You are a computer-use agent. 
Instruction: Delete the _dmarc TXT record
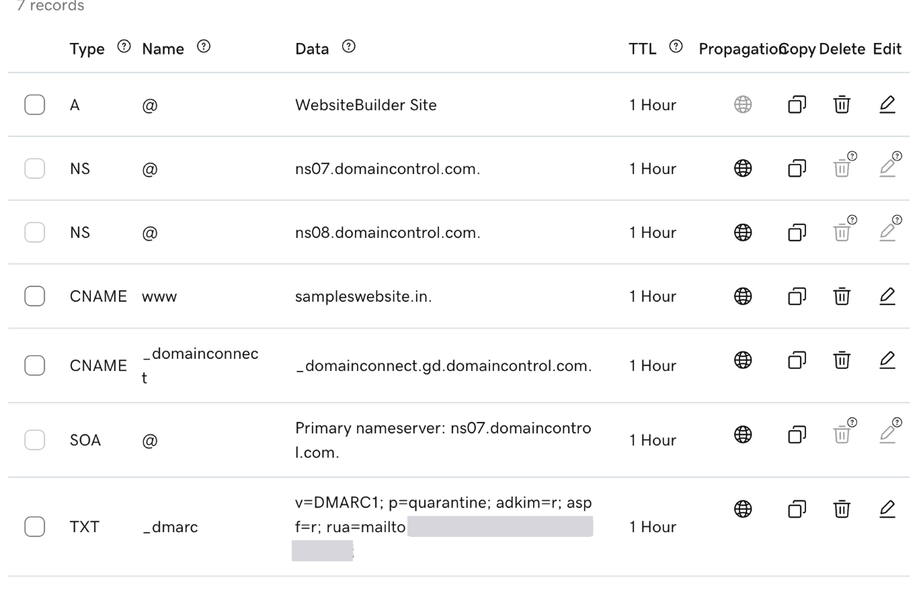842,508
